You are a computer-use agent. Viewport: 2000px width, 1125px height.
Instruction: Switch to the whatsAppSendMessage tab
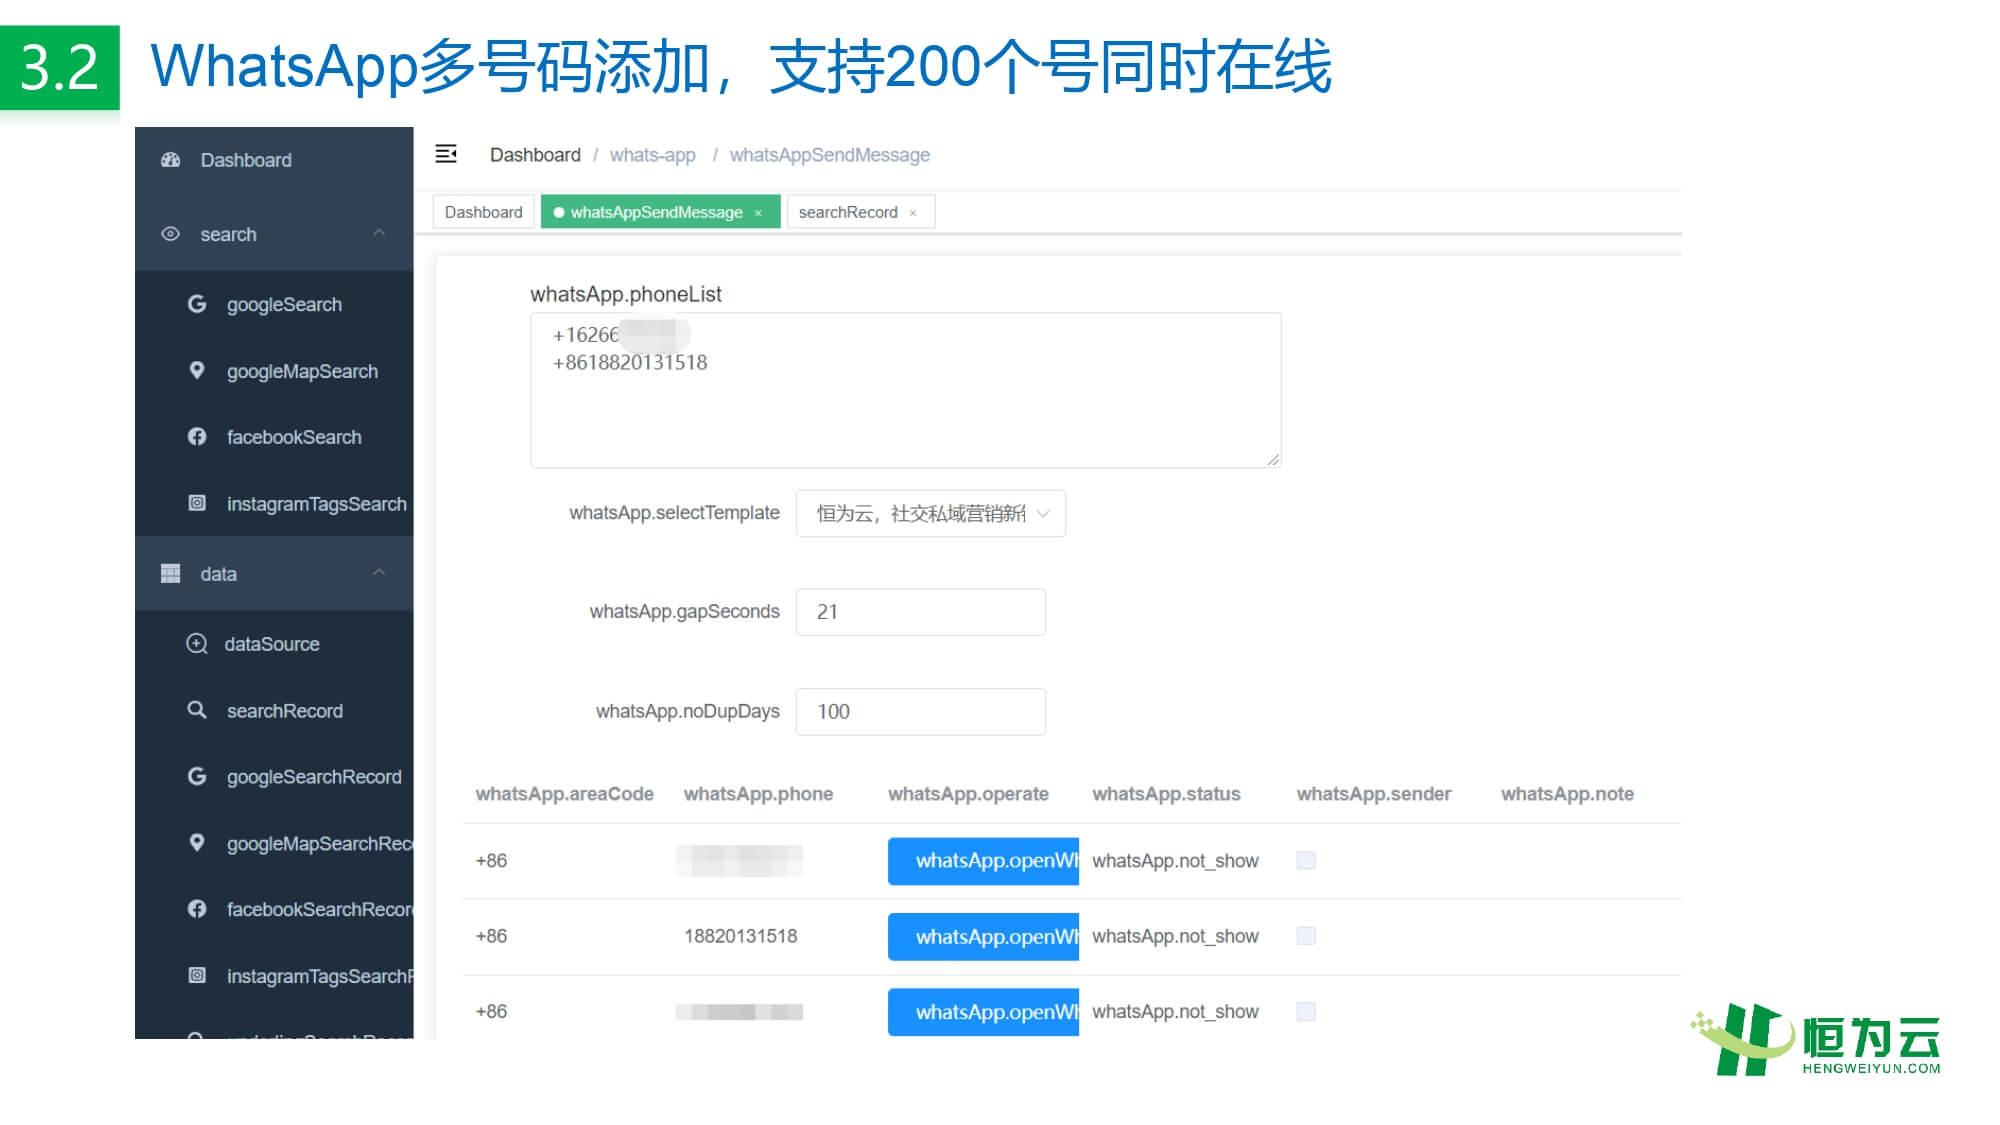660,212
